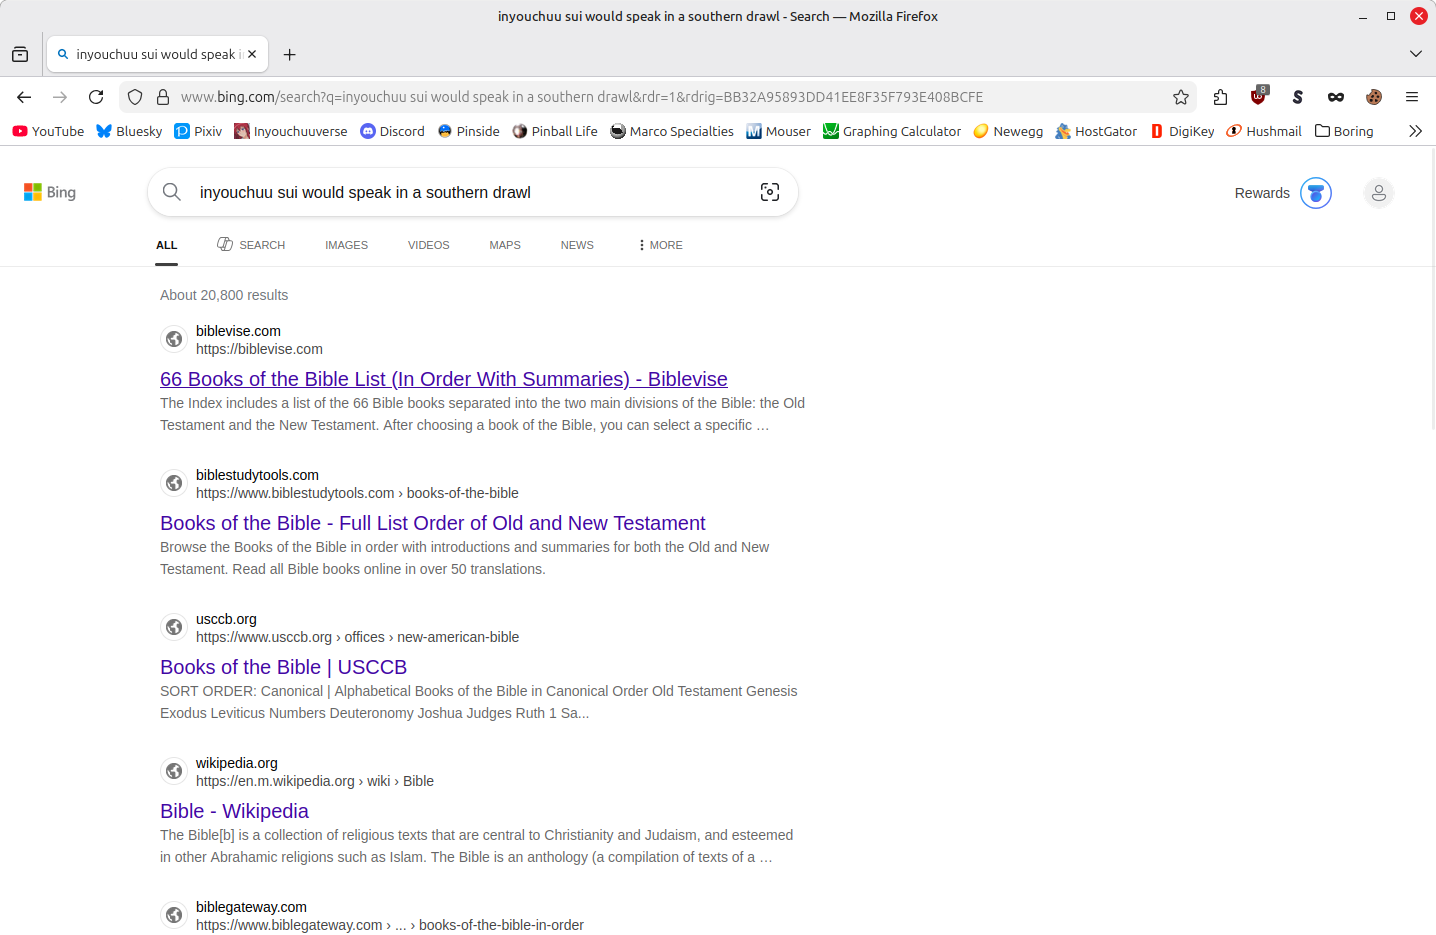Open Books of the Bible USCCB result
The image size is (1436, 935).
click(284, 667)
